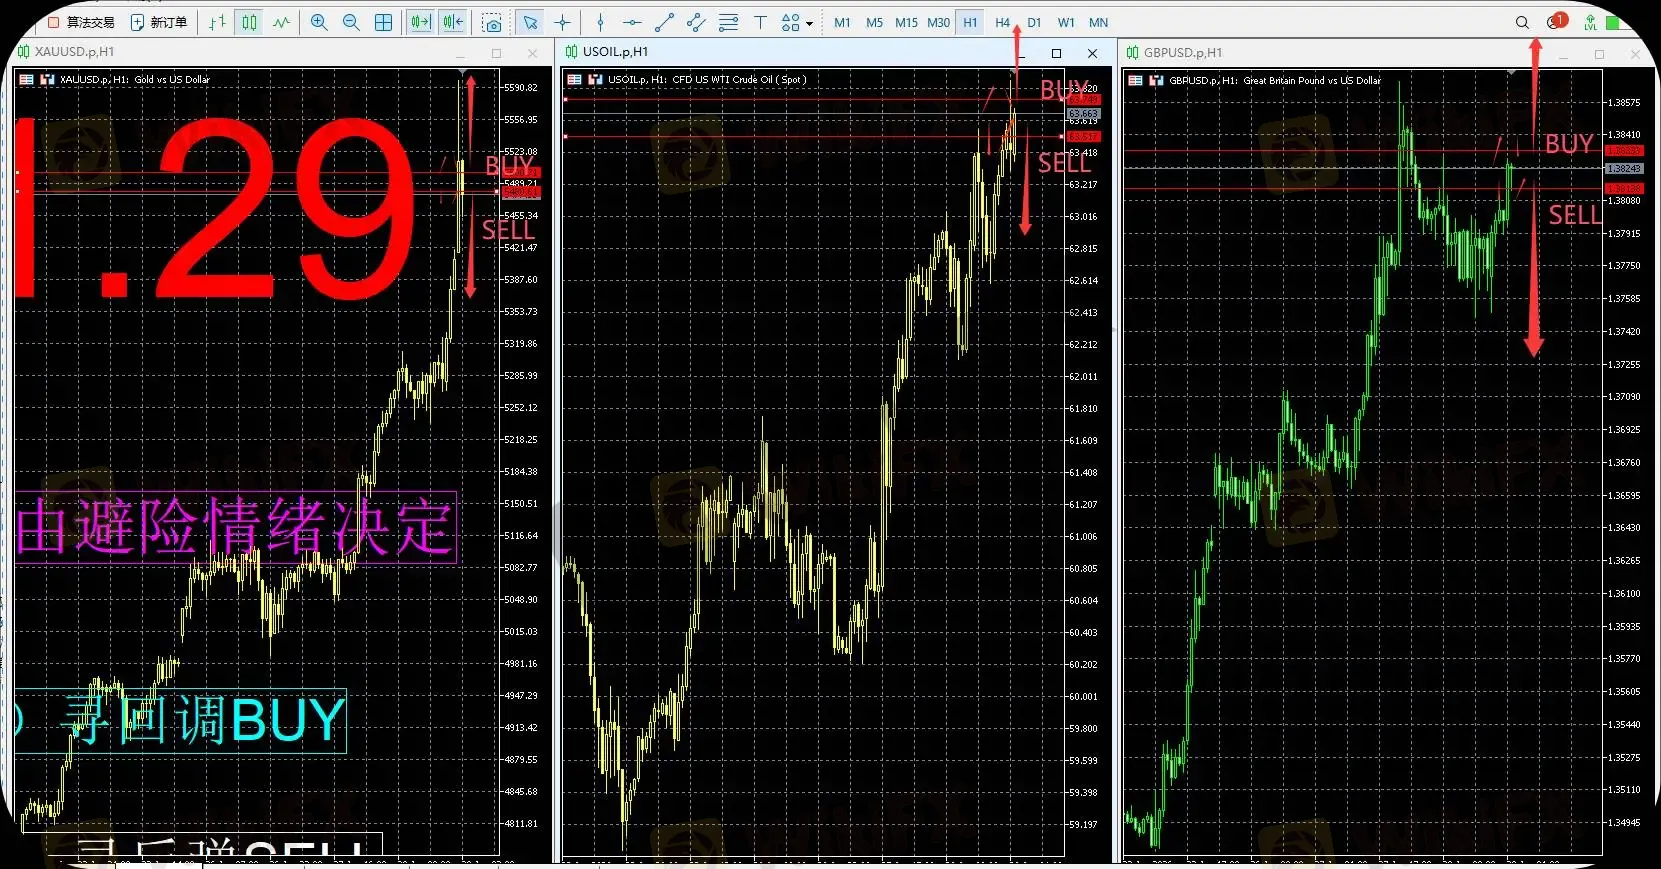Select the arrow cursor tool

pos(530,22)
